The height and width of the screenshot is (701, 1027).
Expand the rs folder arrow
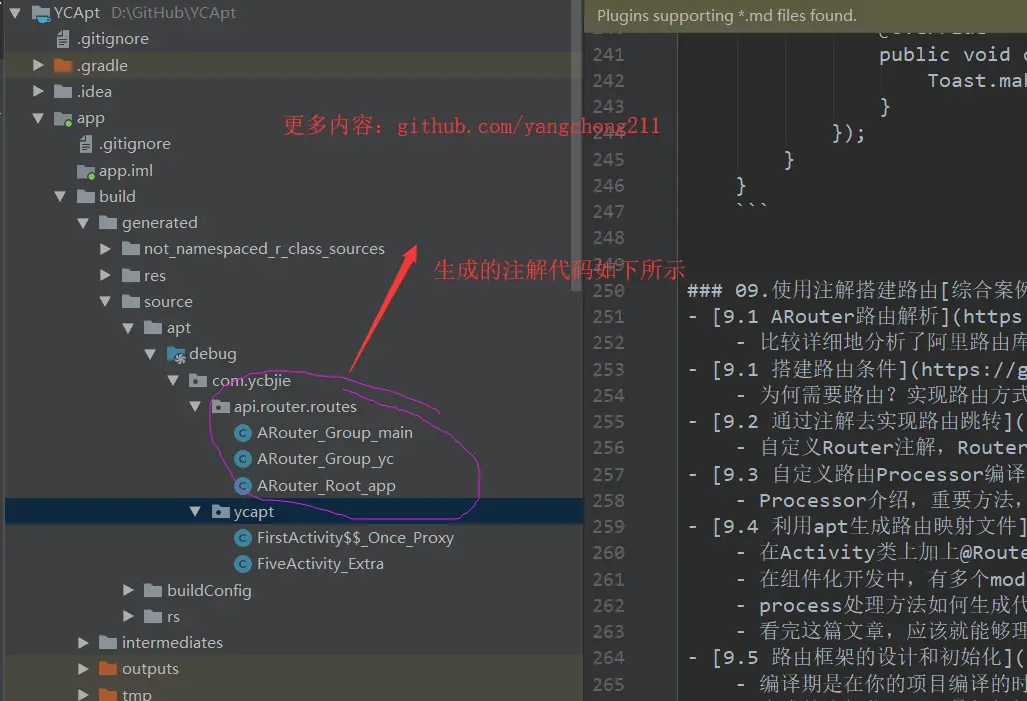click(x=128, y=616)
